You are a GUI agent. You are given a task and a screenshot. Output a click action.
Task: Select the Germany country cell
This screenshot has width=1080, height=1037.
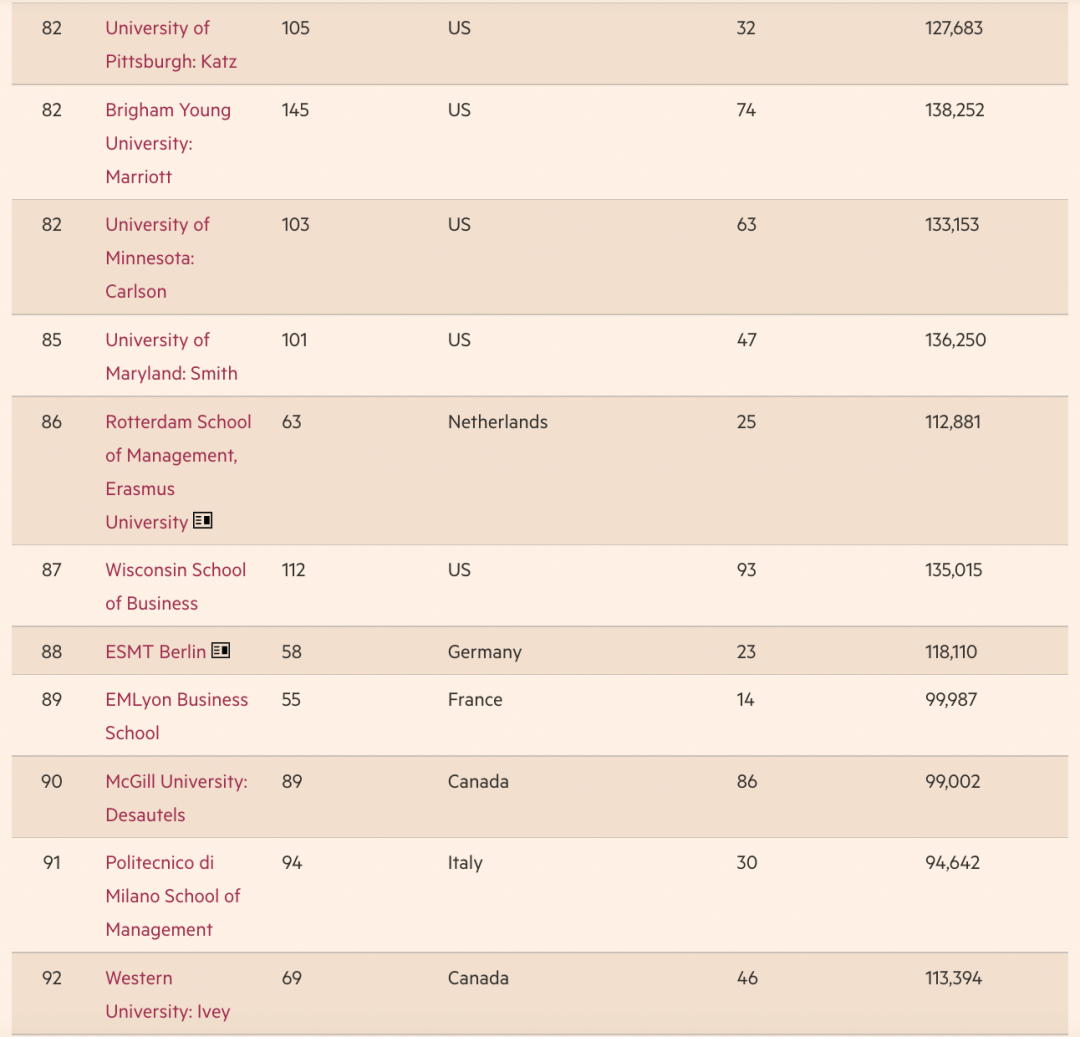click(x=485, y=651)
